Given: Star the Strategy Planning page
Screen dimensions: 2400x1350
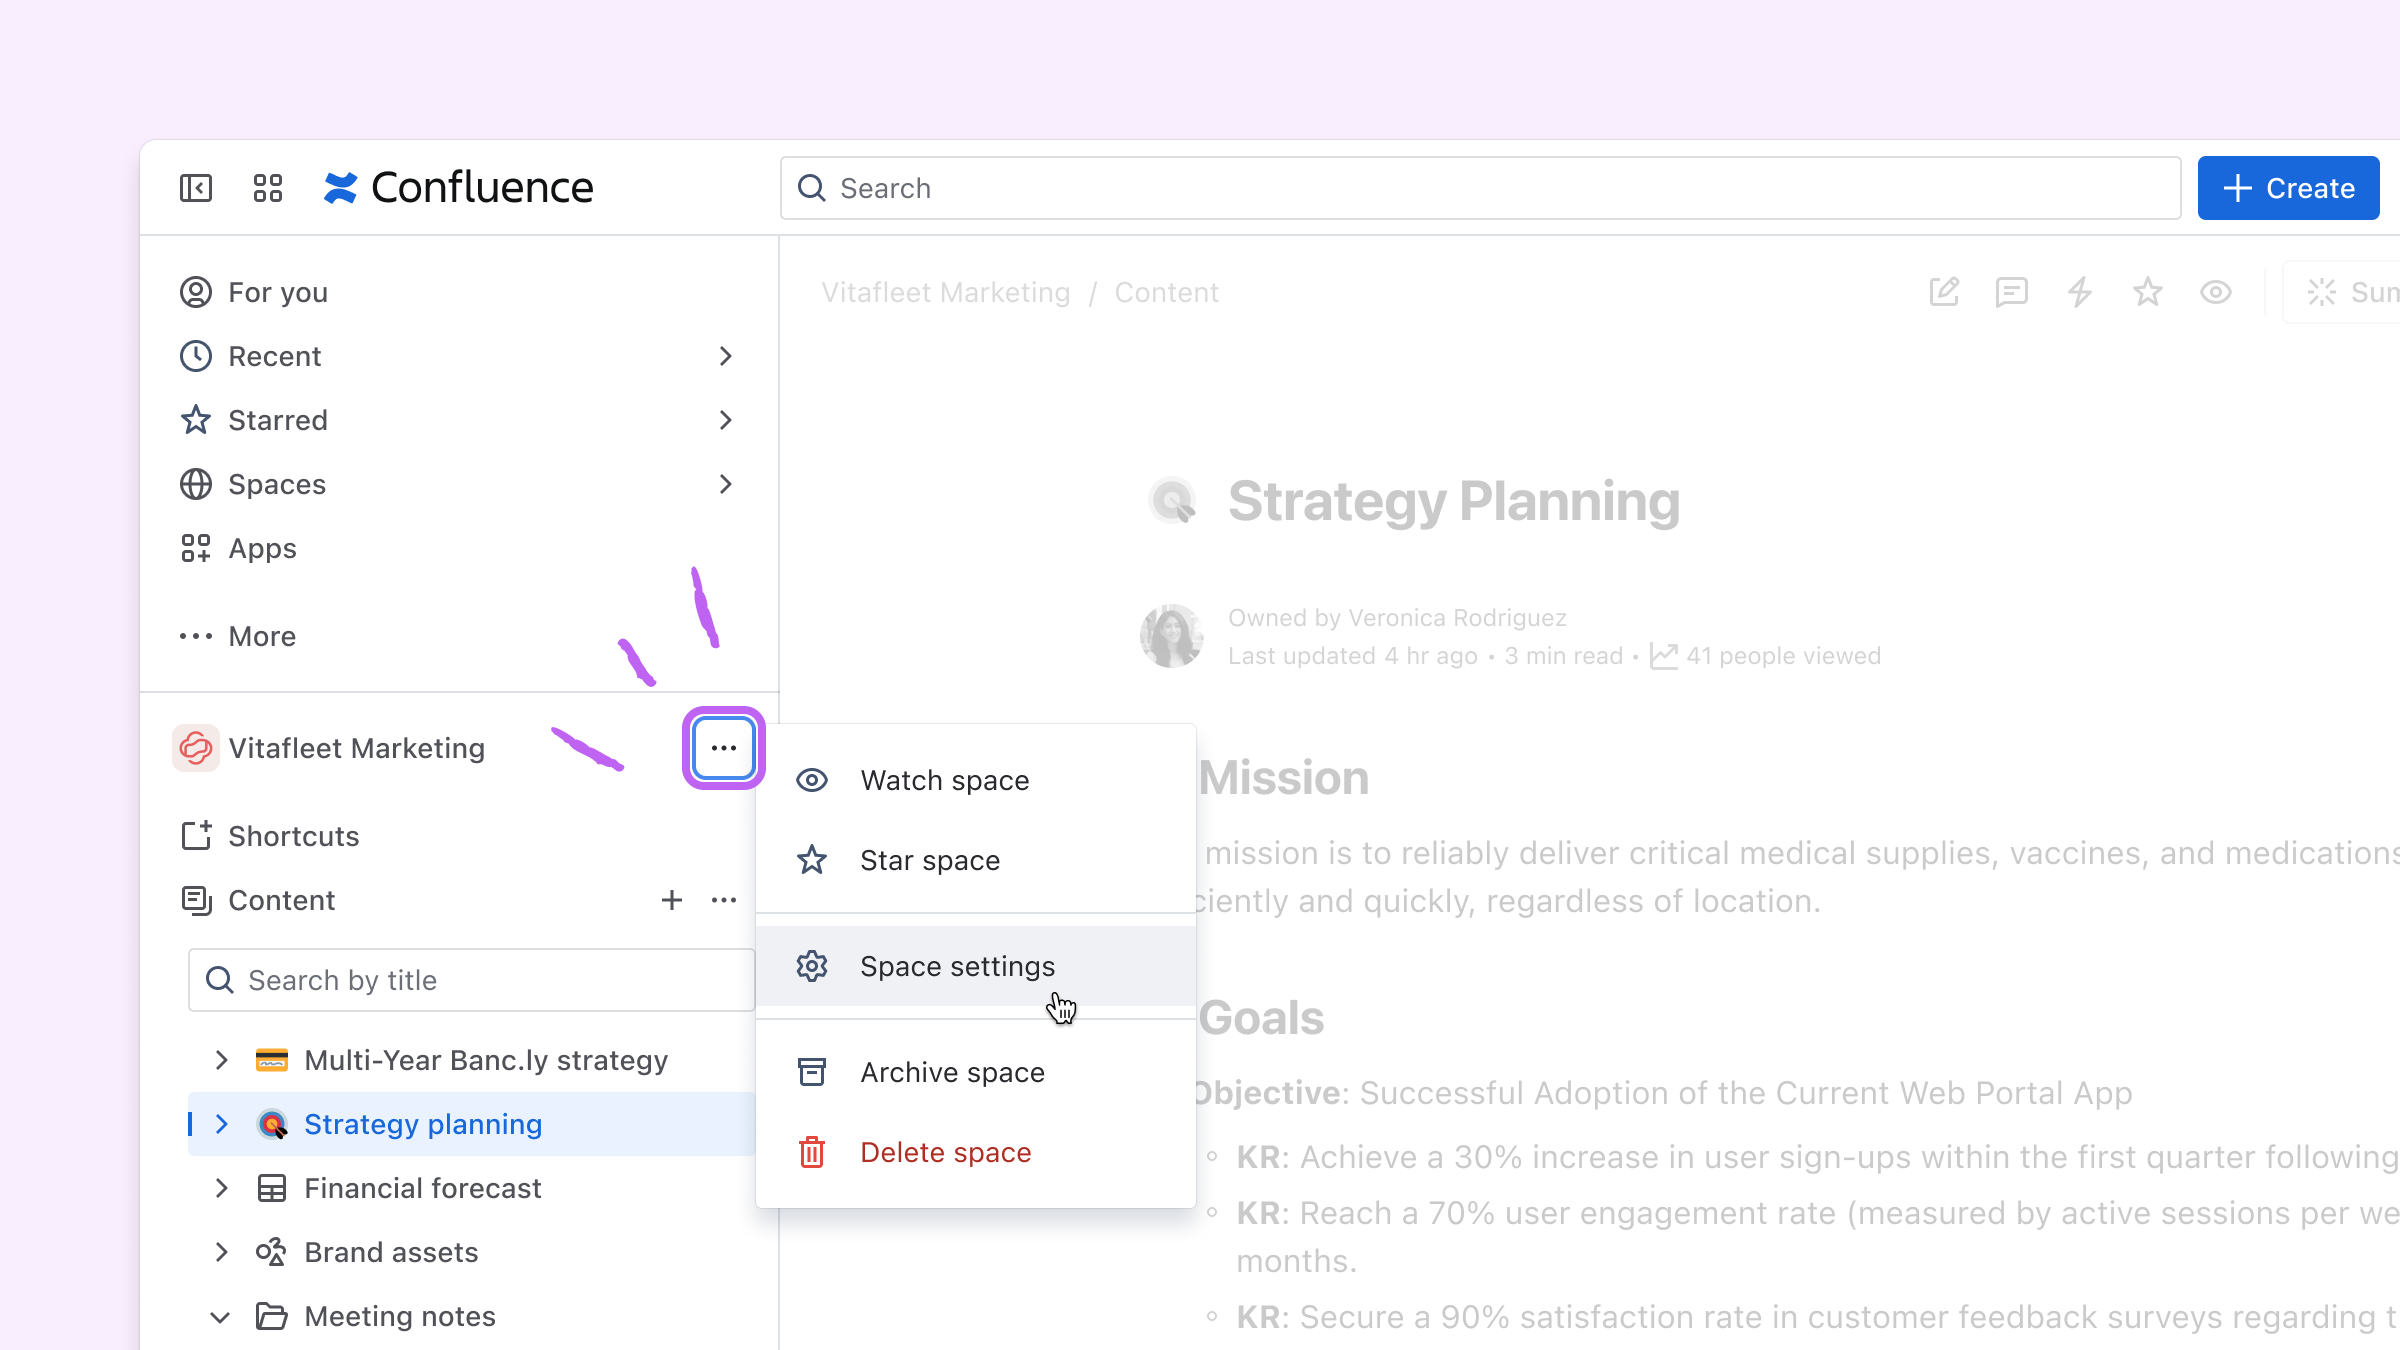Looking at the screenshot, I should (x=2147, y=292).
